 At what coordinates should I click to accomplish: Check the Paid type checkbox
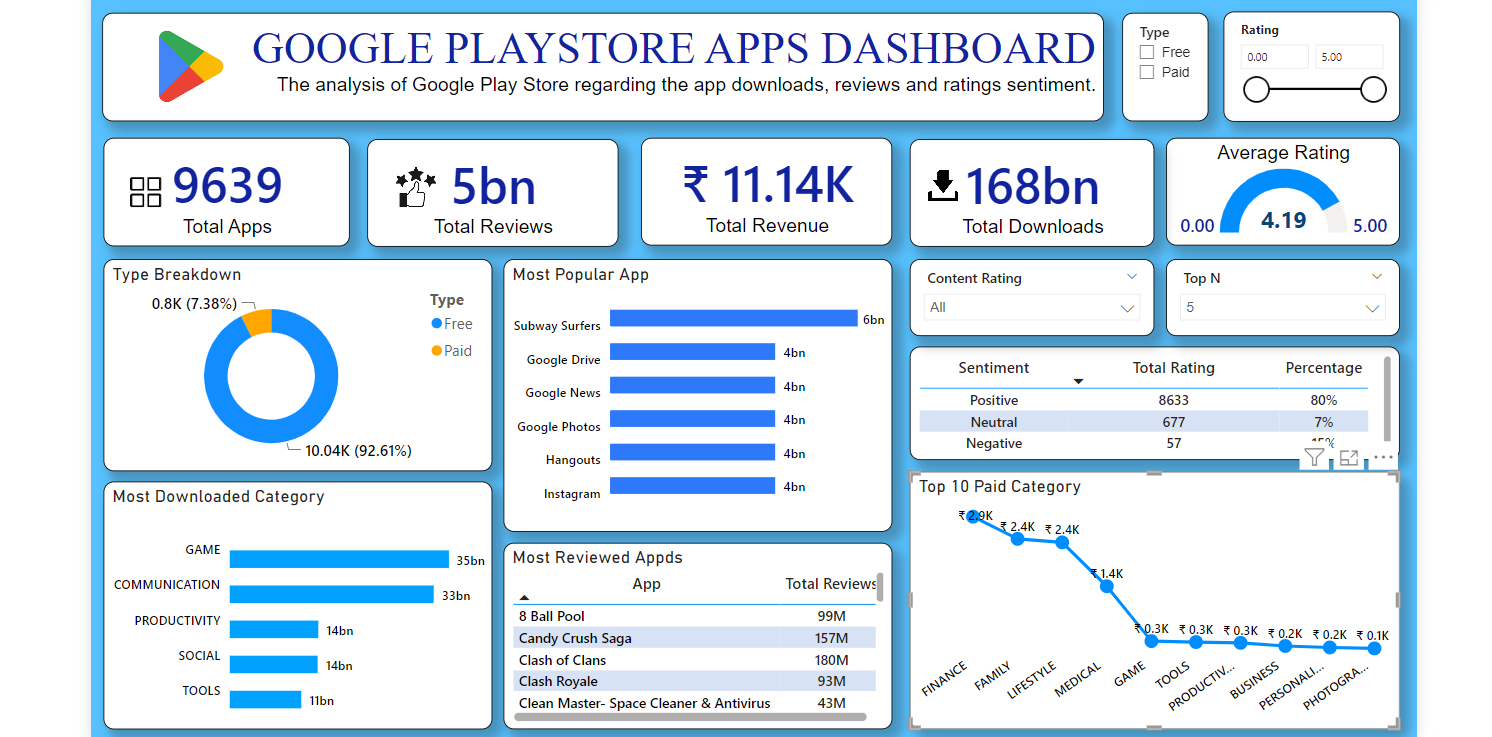1147,72
